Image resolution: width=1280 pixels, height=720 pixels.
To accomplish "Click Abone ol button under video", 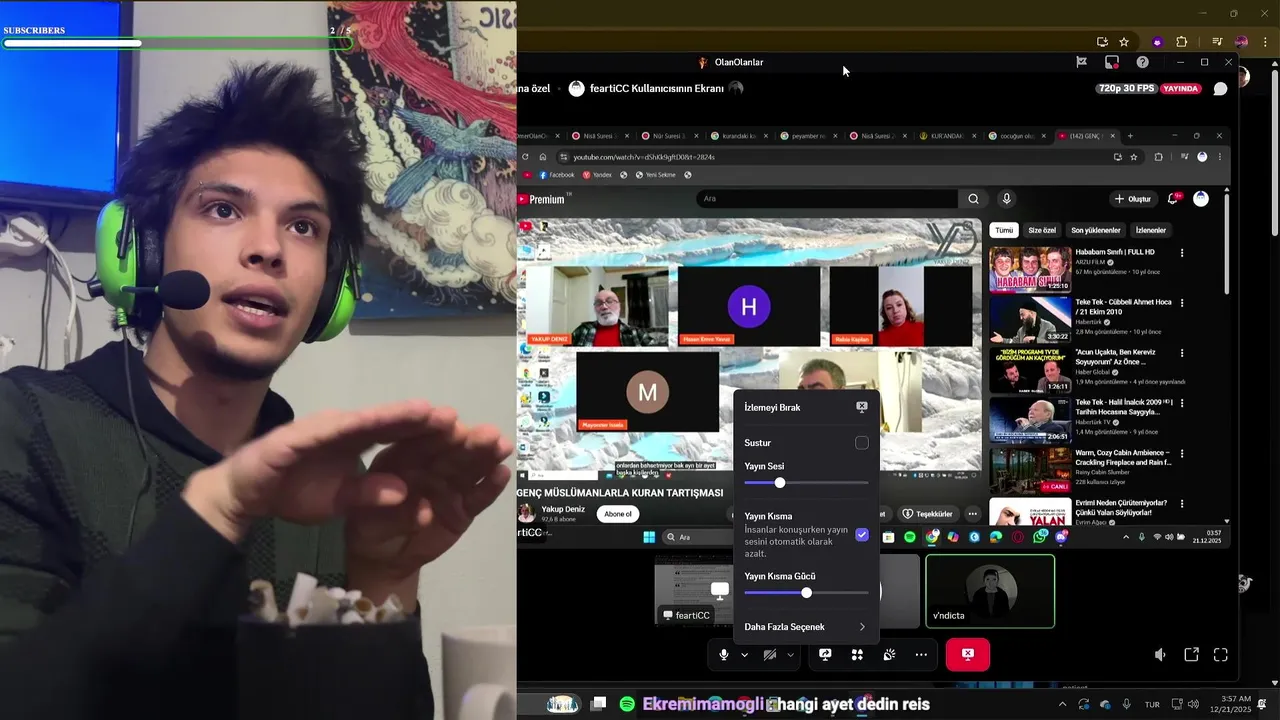I will (x=618, y=514).
